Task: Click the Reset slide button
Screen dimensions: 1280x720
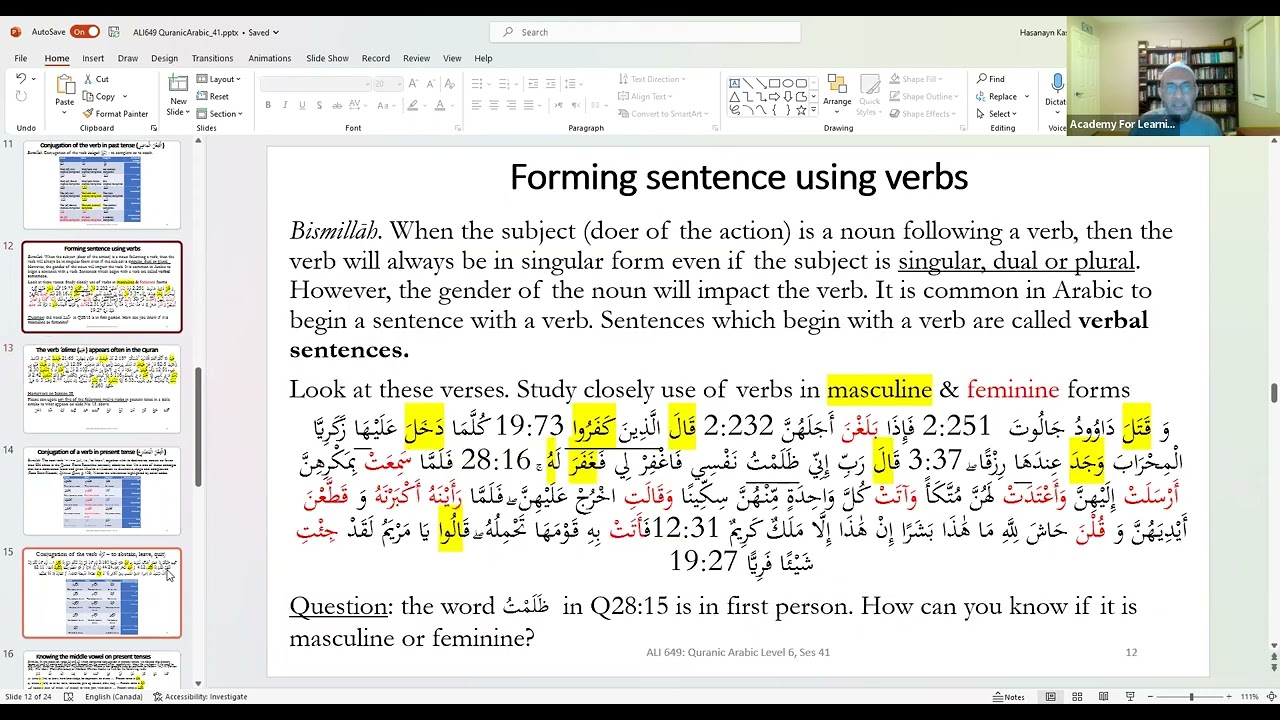Action: [x=213, y=96]
